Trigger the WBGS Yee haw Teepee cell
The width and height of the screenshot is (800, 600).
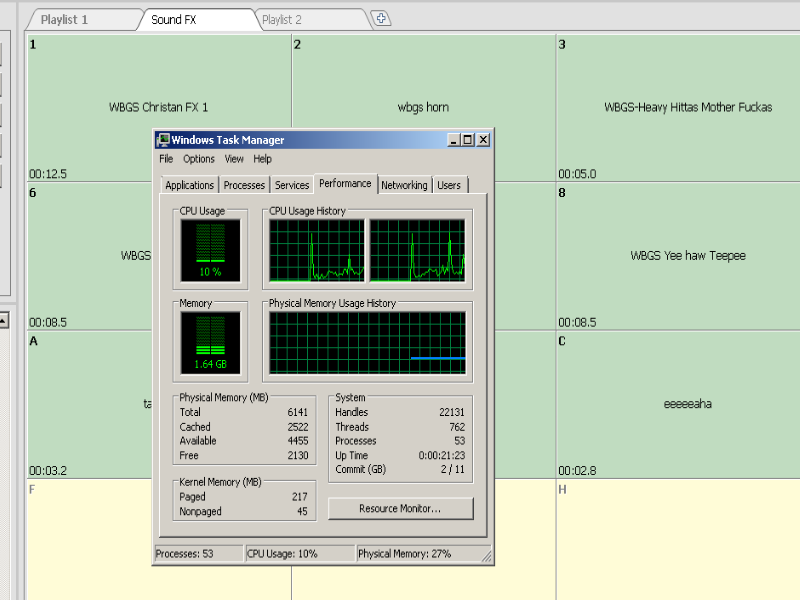[x=687, y=256]
